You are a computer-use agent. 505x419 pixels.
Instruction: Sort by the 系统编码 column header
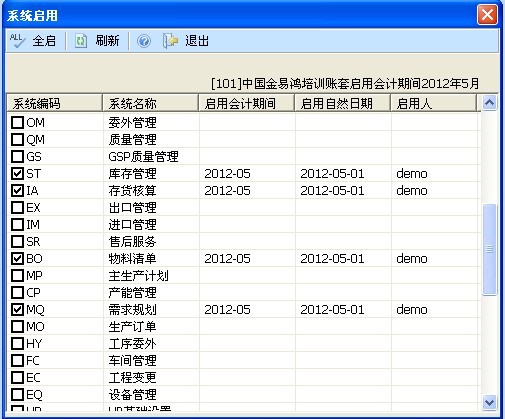54,103
